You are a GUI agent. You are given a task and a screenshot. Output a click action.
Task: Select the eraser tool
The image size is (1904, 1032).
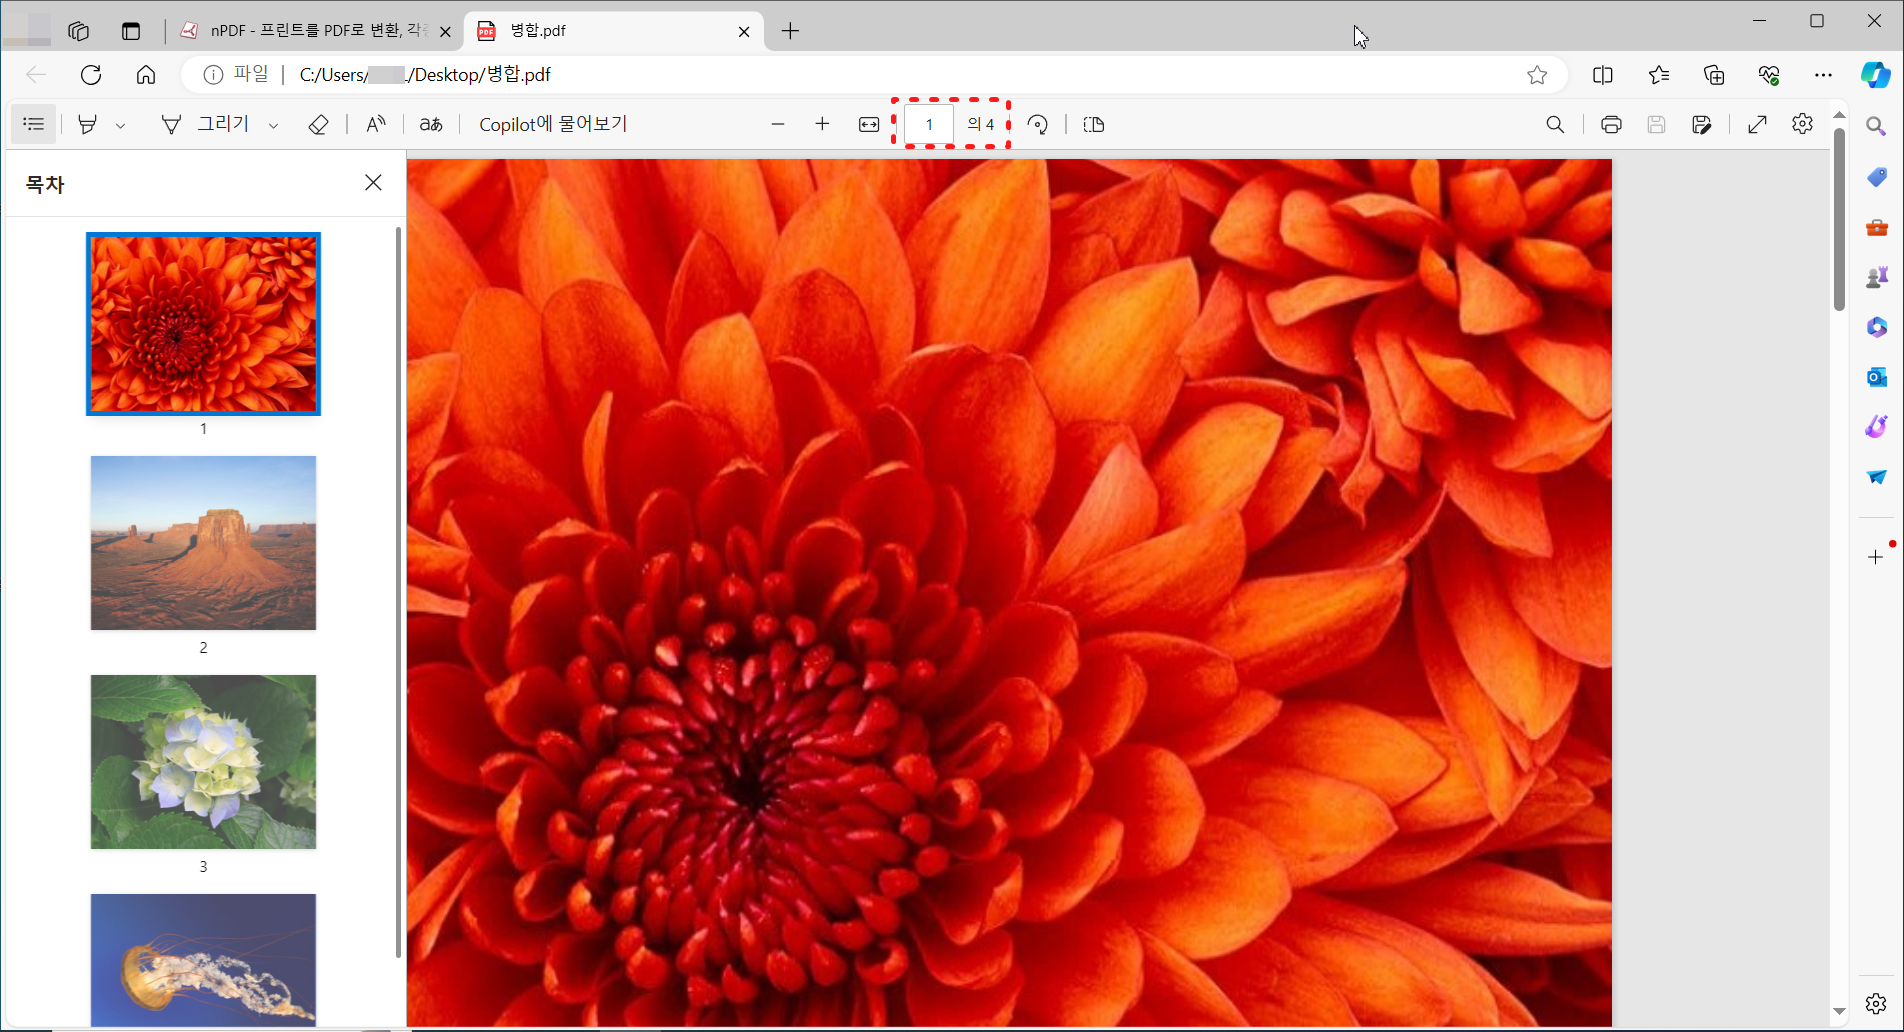[318, 124]
